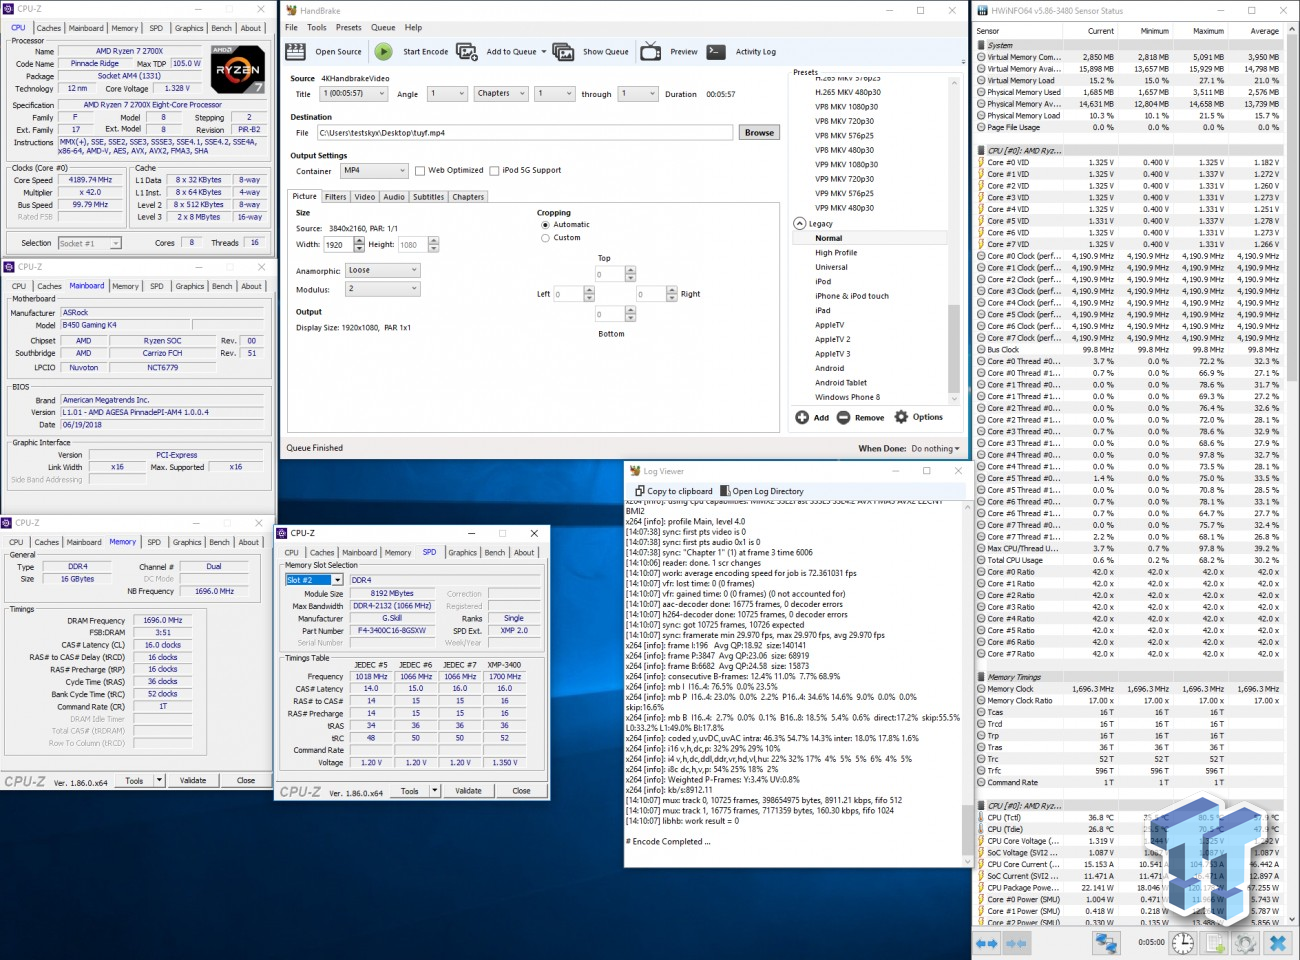Select Custom cropping radio button

click(545, 238)
